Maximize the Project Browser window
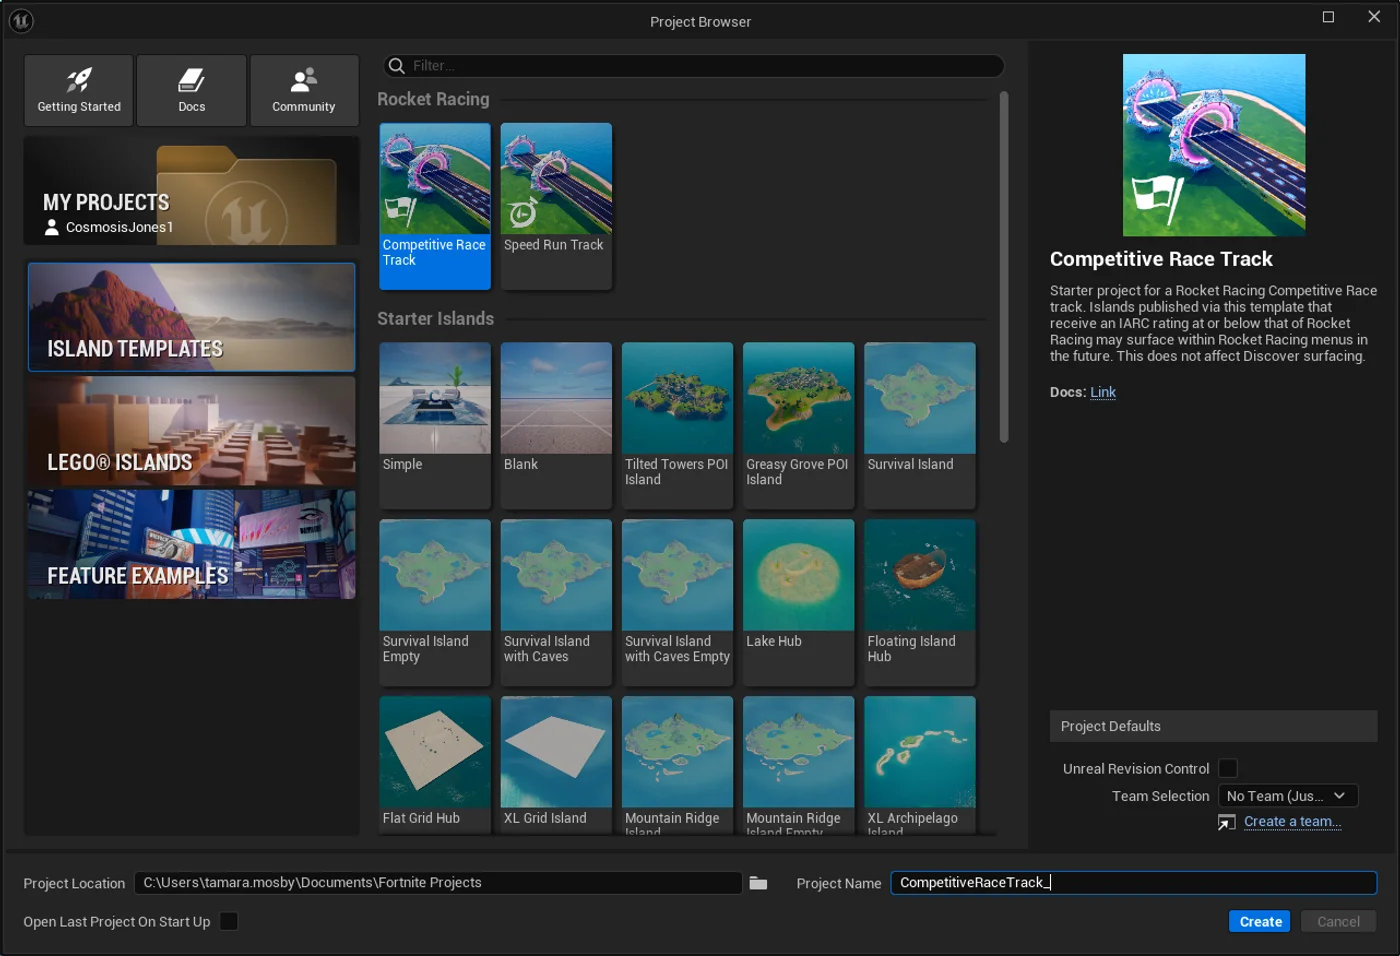The image size is (1400, 956). click(1328, 17)
